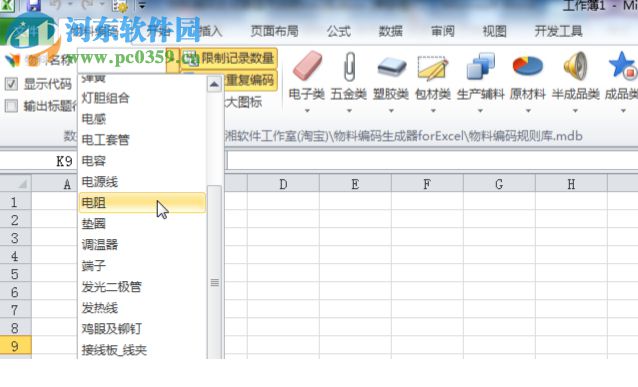638x387 pixels.
Task: Select 电容 in the dropdown list
Action: pyautogui.click(x=142, y=161)
